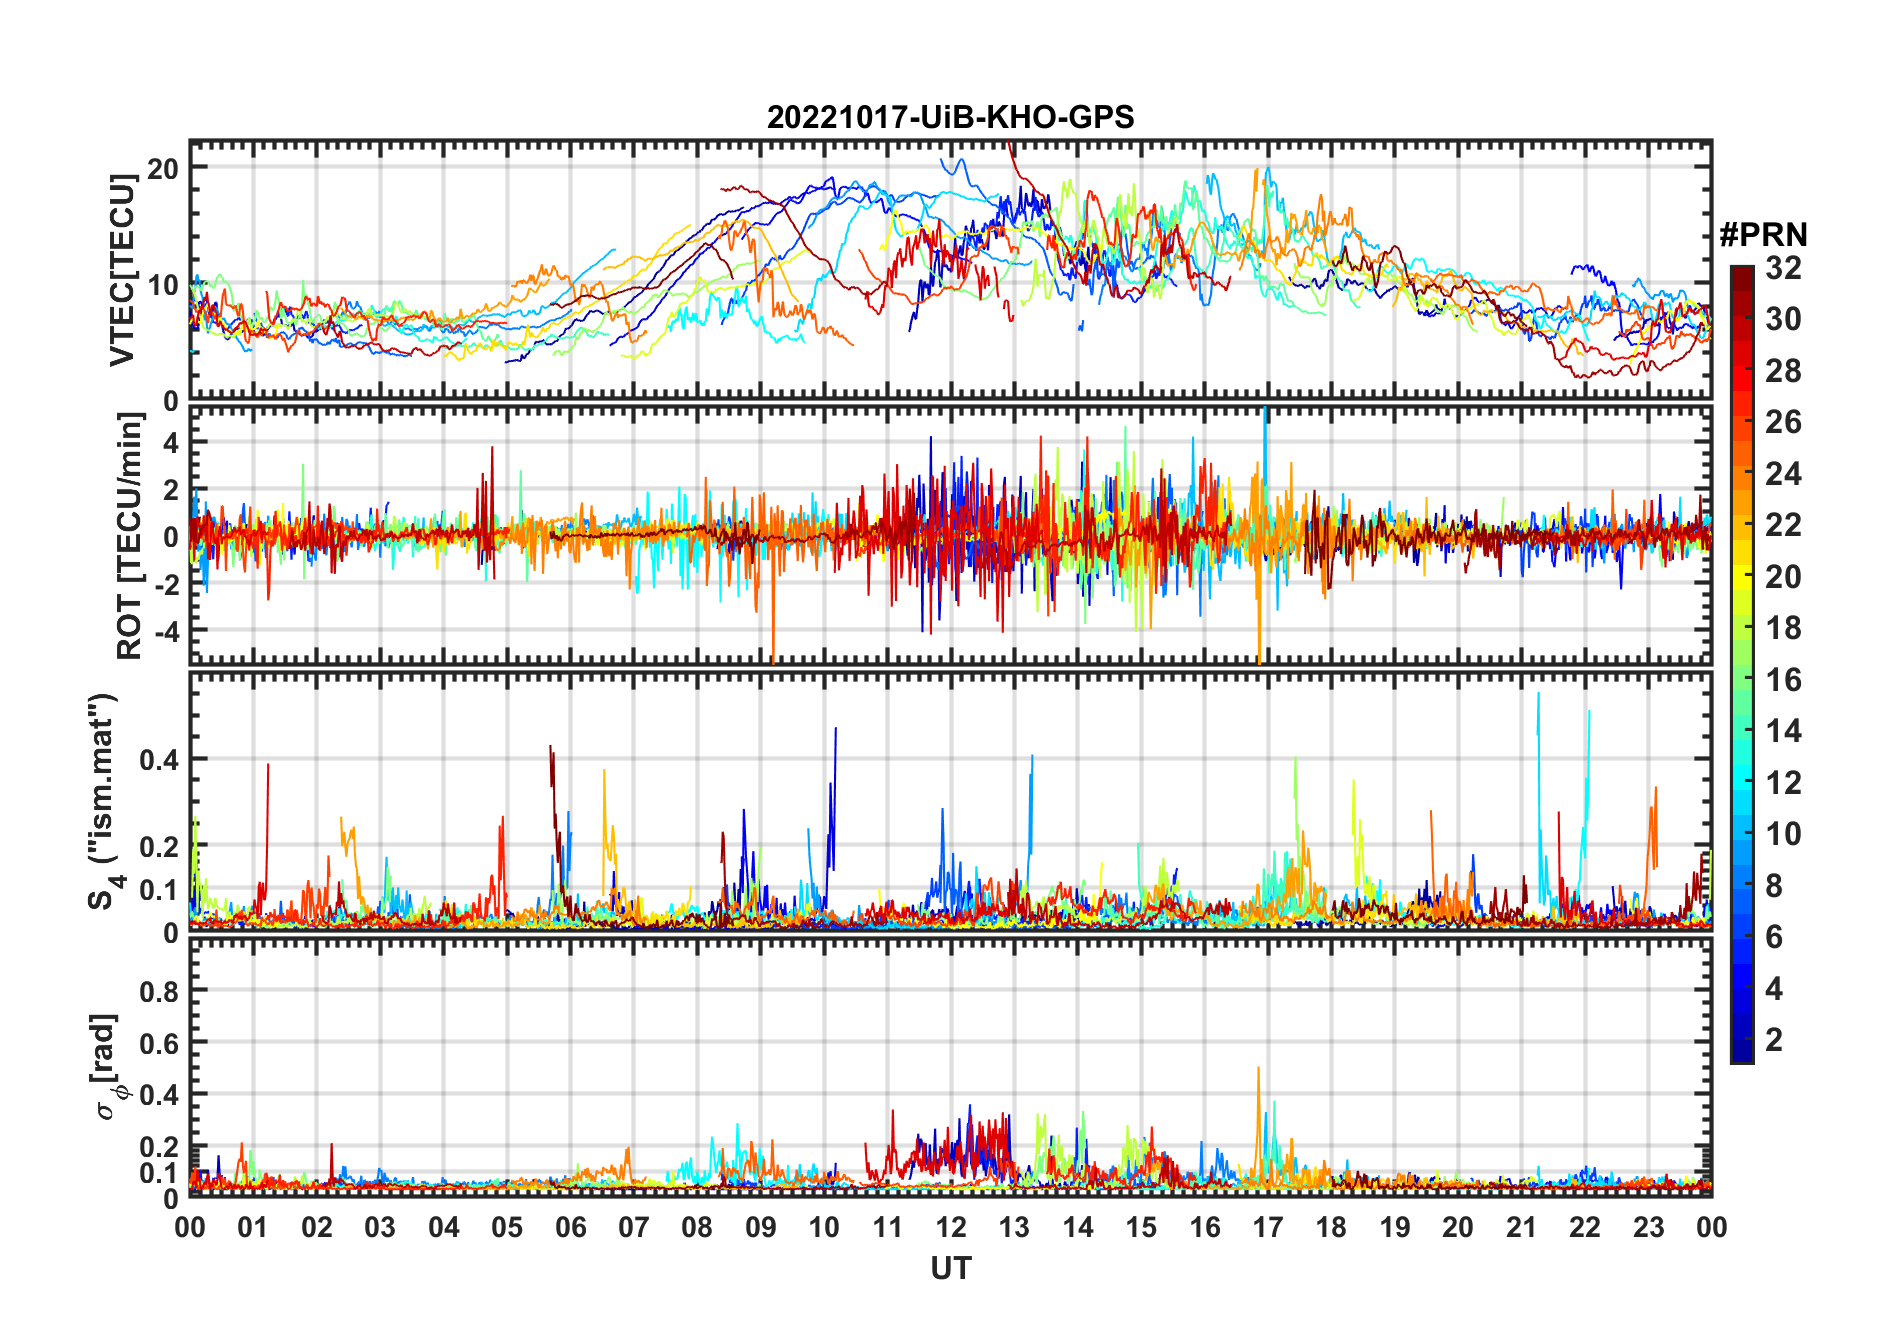The image size is (1902, 1330).
Task: Click x-axis tick label 01
Action: point(253,1227)
